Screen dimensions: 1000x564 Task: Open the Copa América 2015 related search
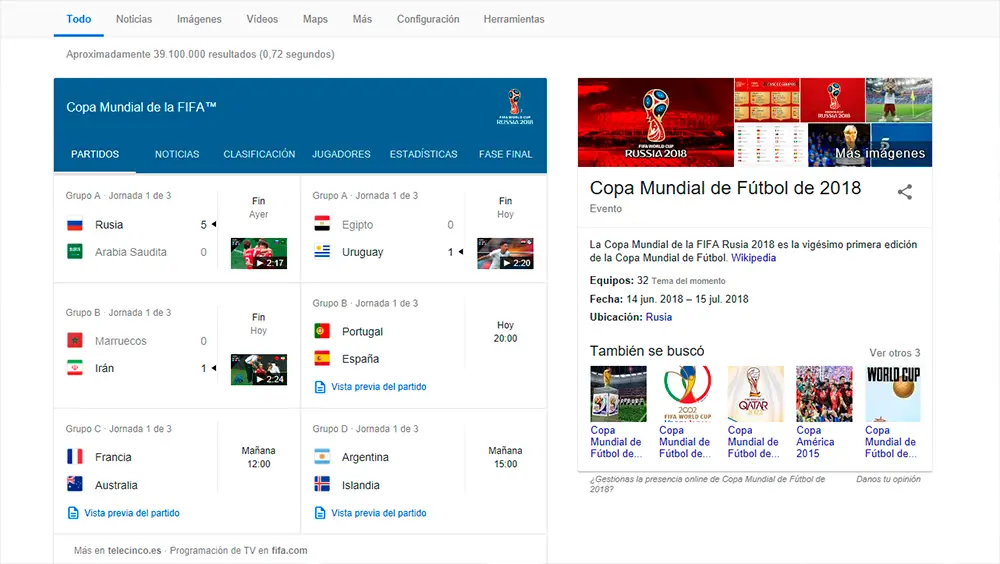(824, 394)
